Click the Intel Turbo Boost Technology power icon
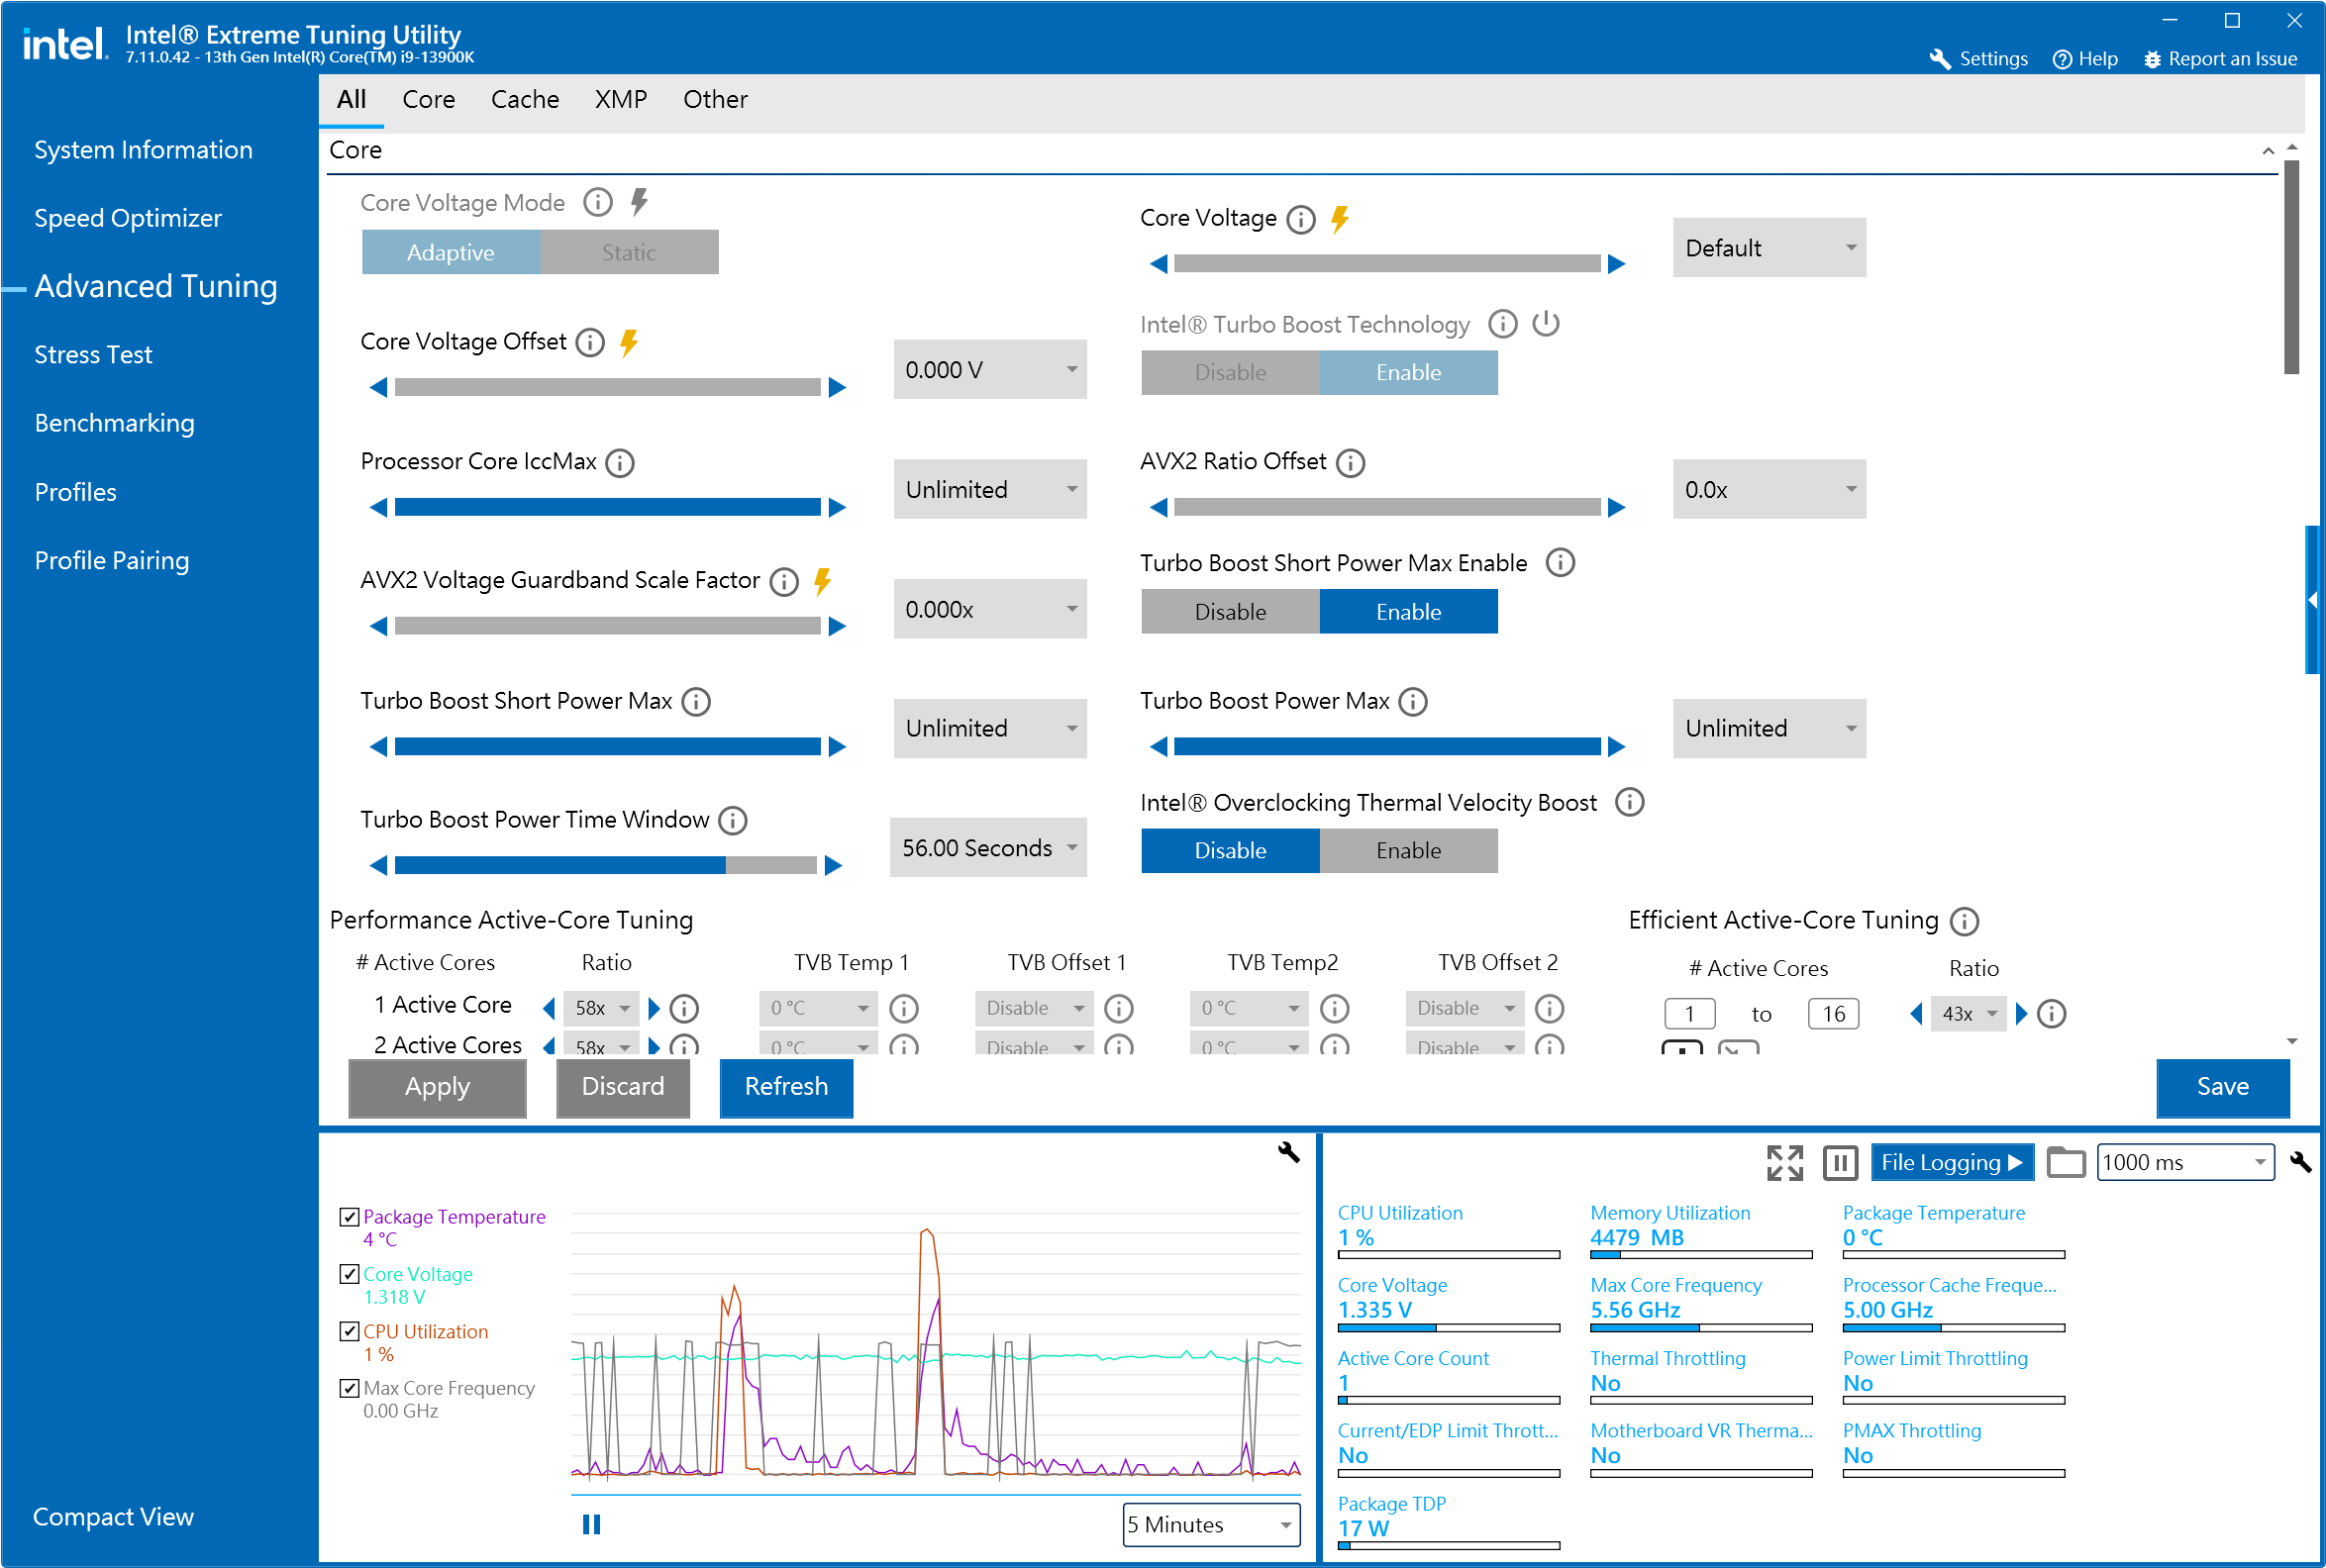The width and height of the screenshot is (2326, 1568). coord(1545,324)
